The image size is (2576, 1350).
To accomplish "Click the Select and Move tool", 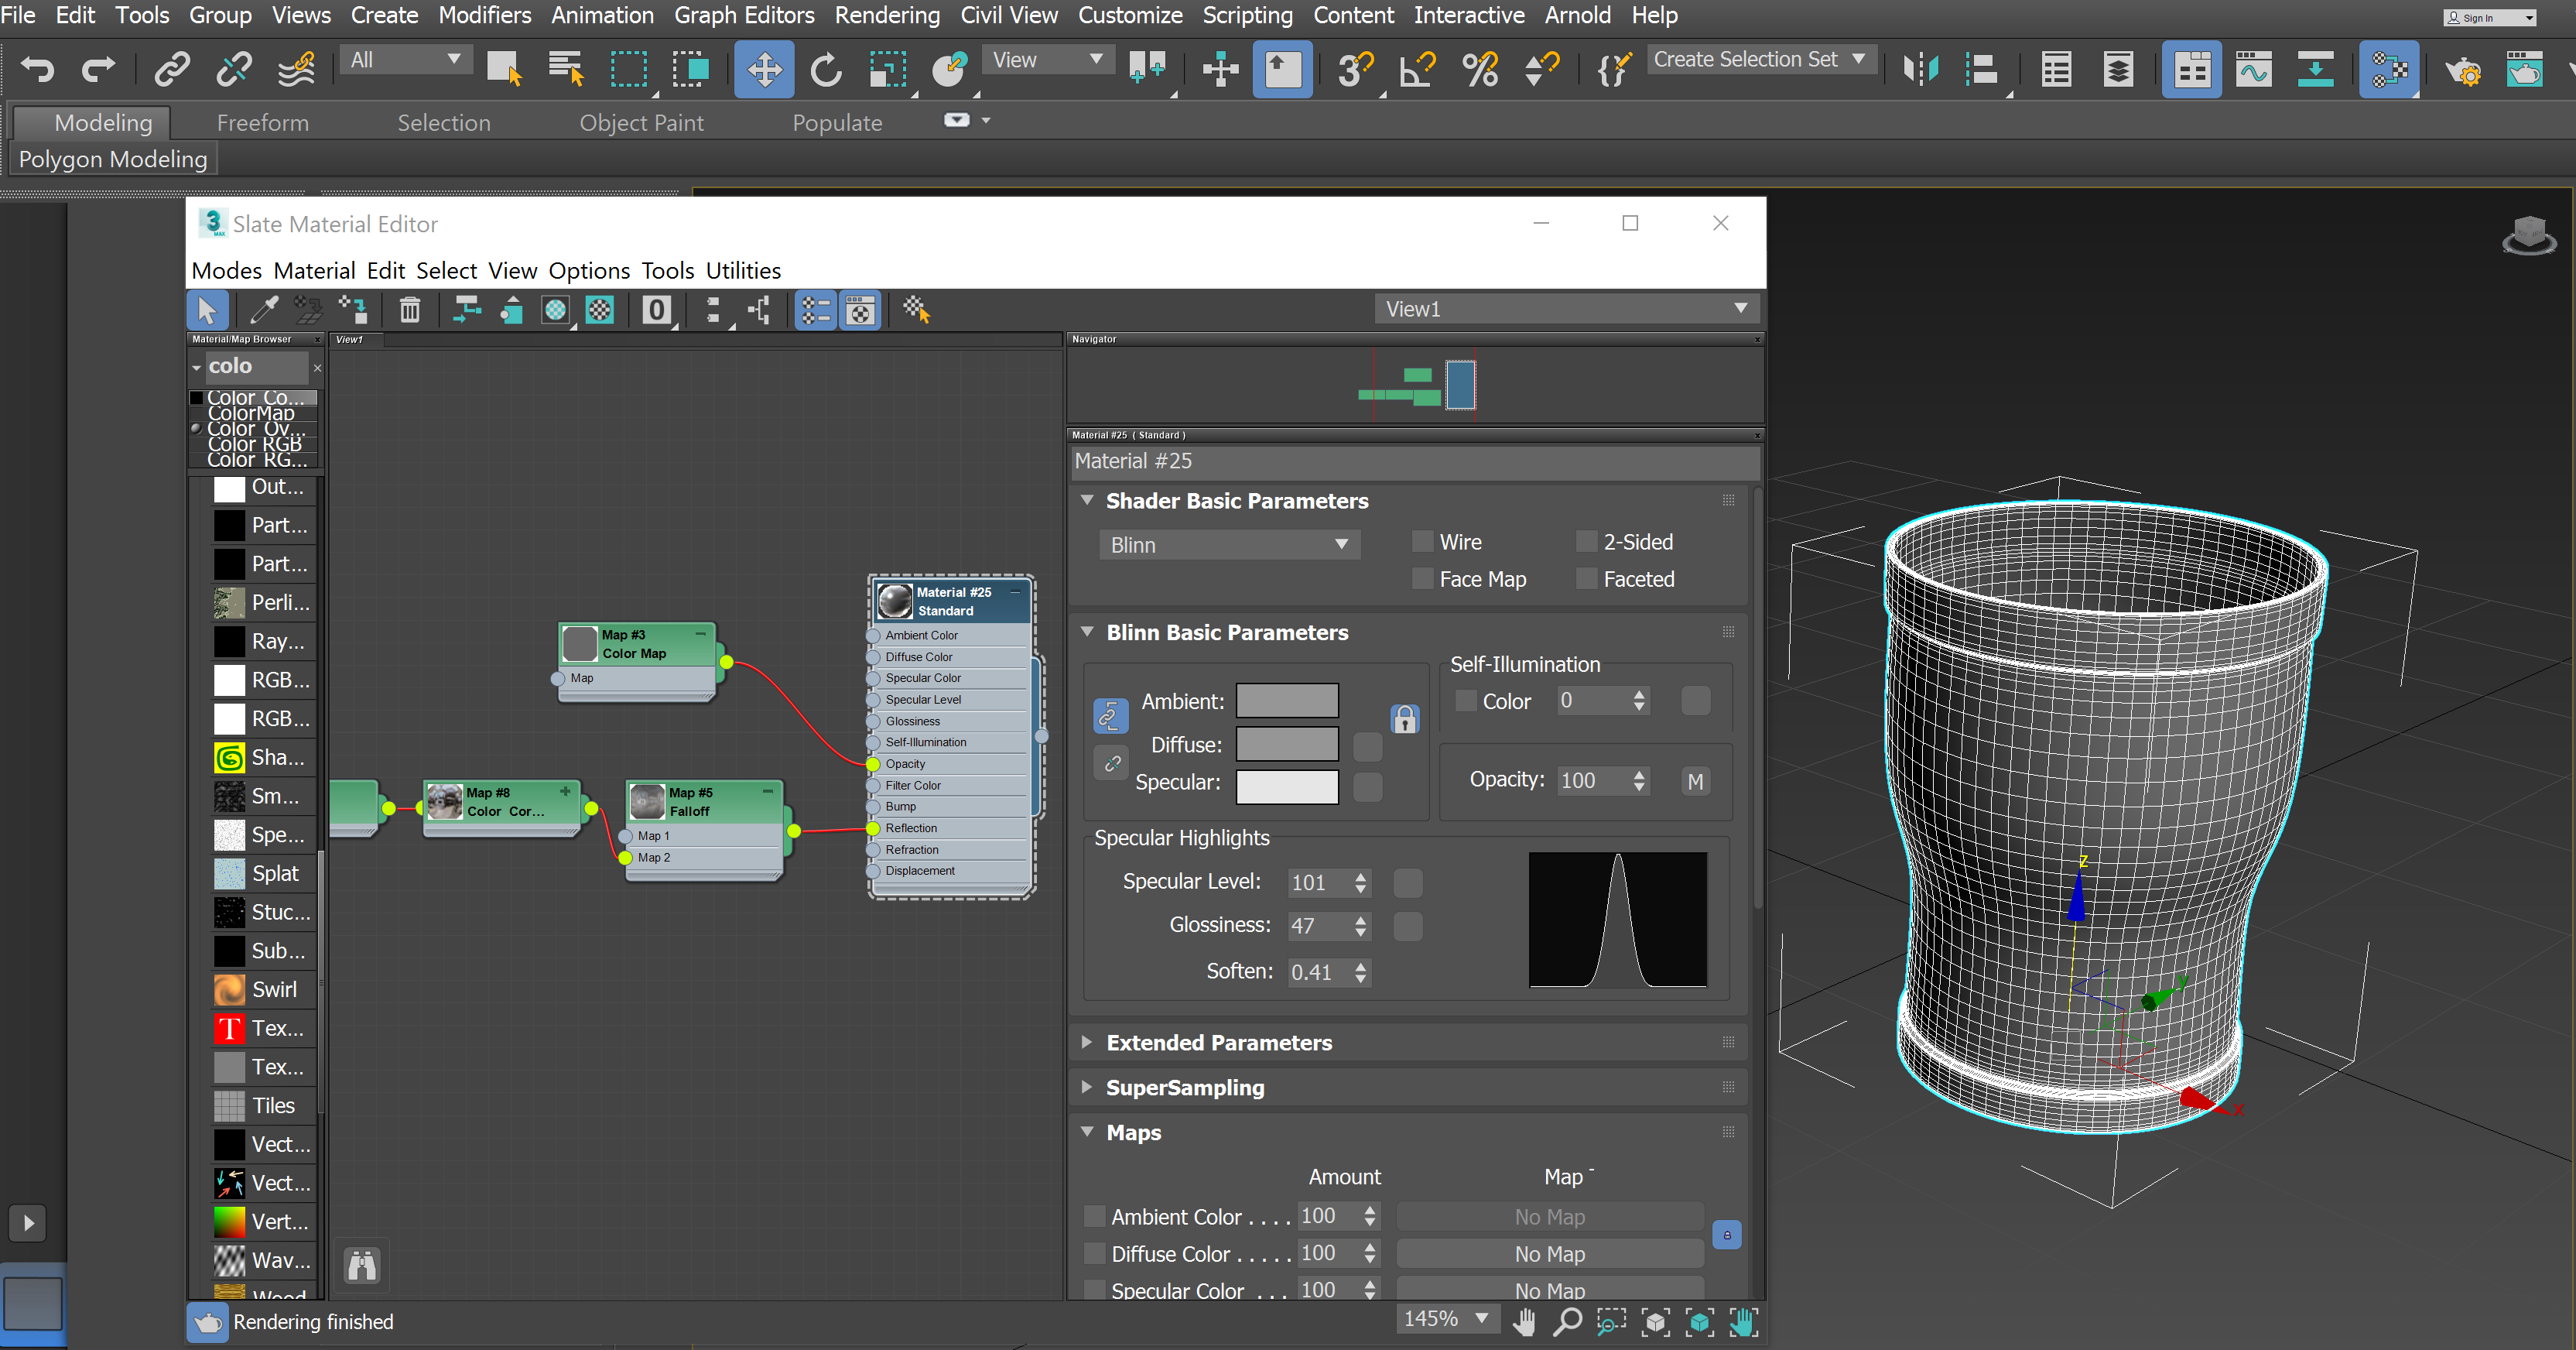I will tap(763, 69).
